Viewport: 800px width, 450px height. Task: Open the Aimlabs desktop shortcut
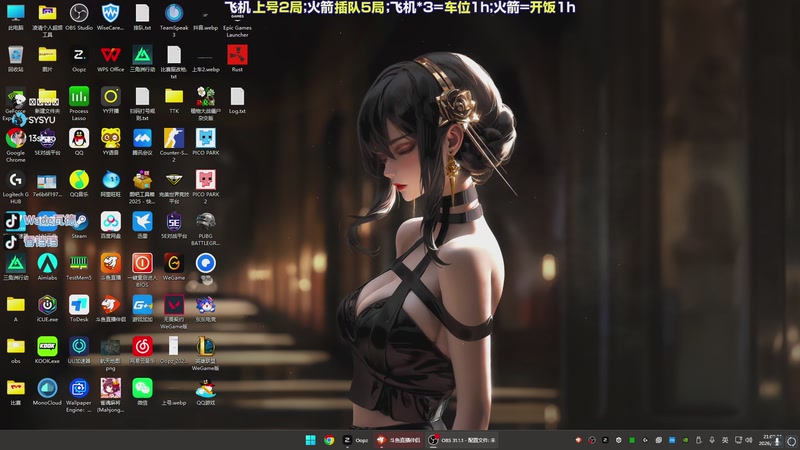47,266
